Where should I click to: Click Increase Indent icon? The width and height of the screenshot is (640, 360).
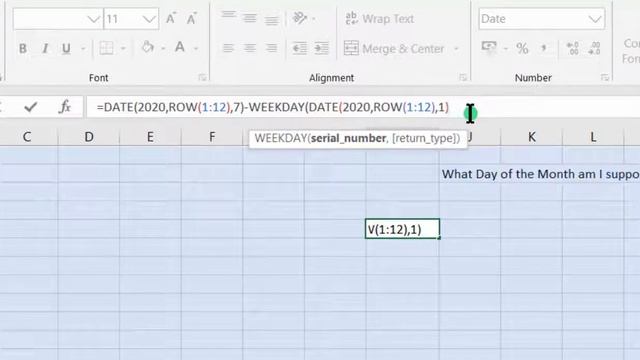tap(321, 48)
